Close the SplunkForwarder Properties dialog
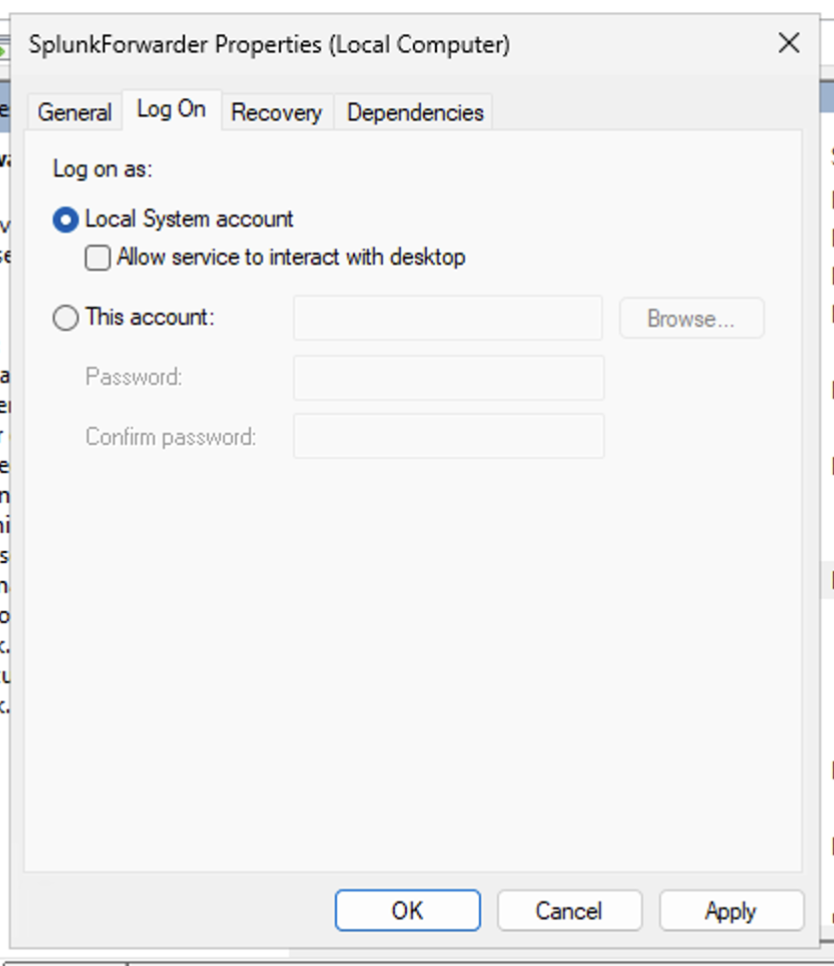Screen dimensions: 834x966 pyautogui.click(x=789, y=44)
